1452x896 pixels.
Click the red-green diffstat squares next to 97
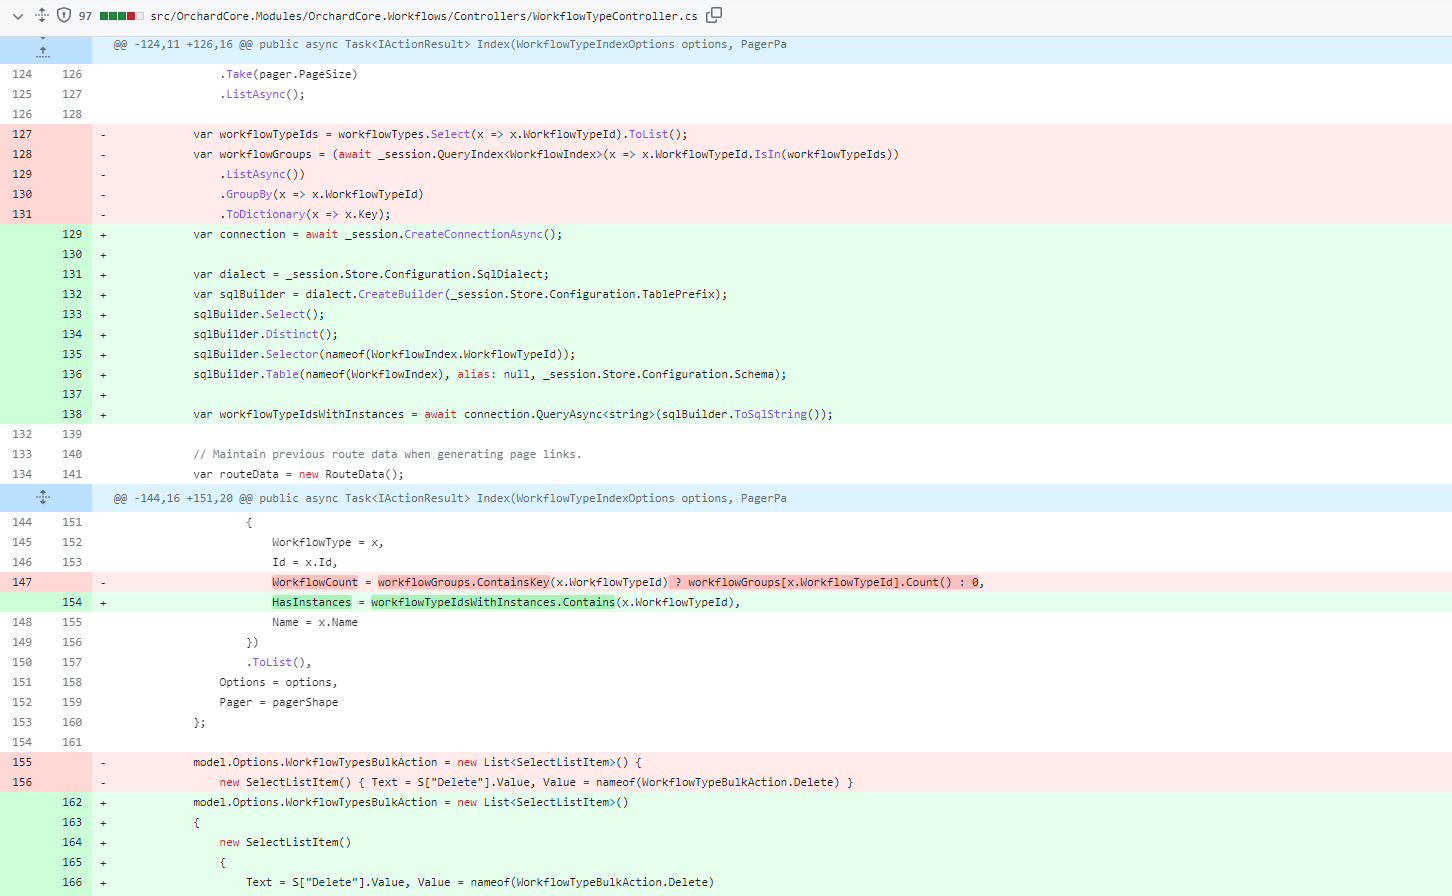122,16
